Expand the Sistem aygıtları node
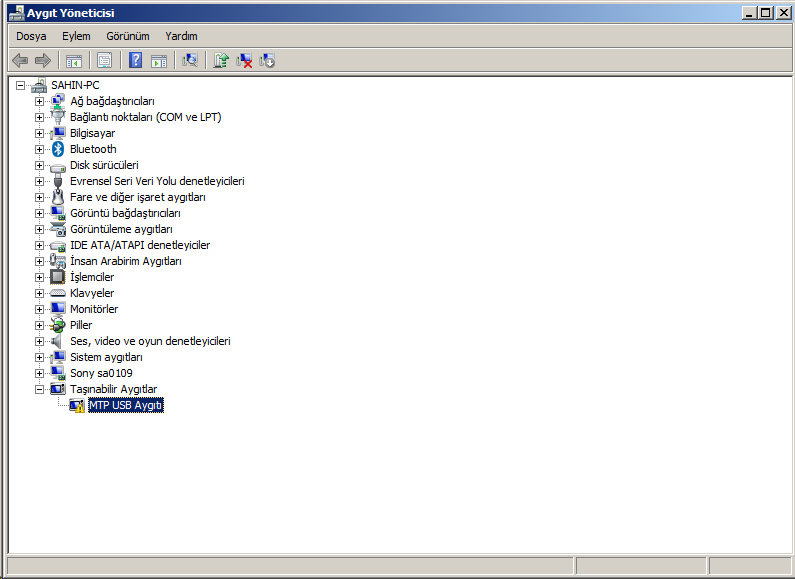Viewport: 795px width, 579px height. click(39, 357)
